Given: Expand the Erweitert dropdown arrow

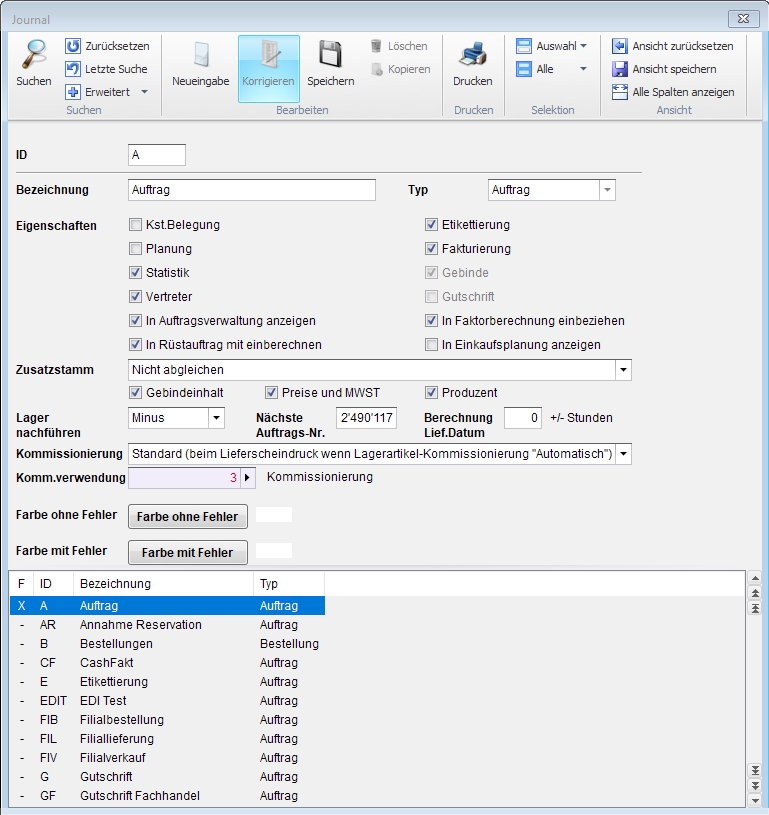Looking at the screenshot, I should tap(145, 92).
